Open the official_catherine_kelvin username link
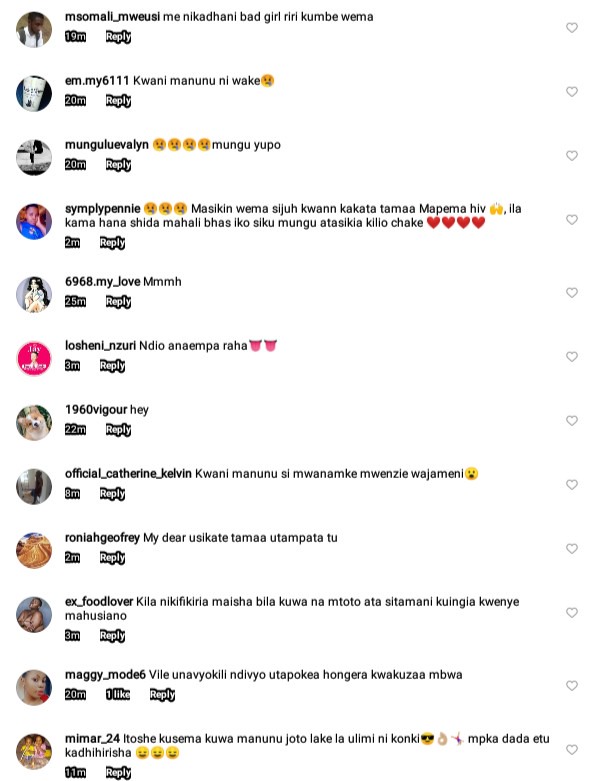The width and height of the screenshot is (600, 781). 128,474
